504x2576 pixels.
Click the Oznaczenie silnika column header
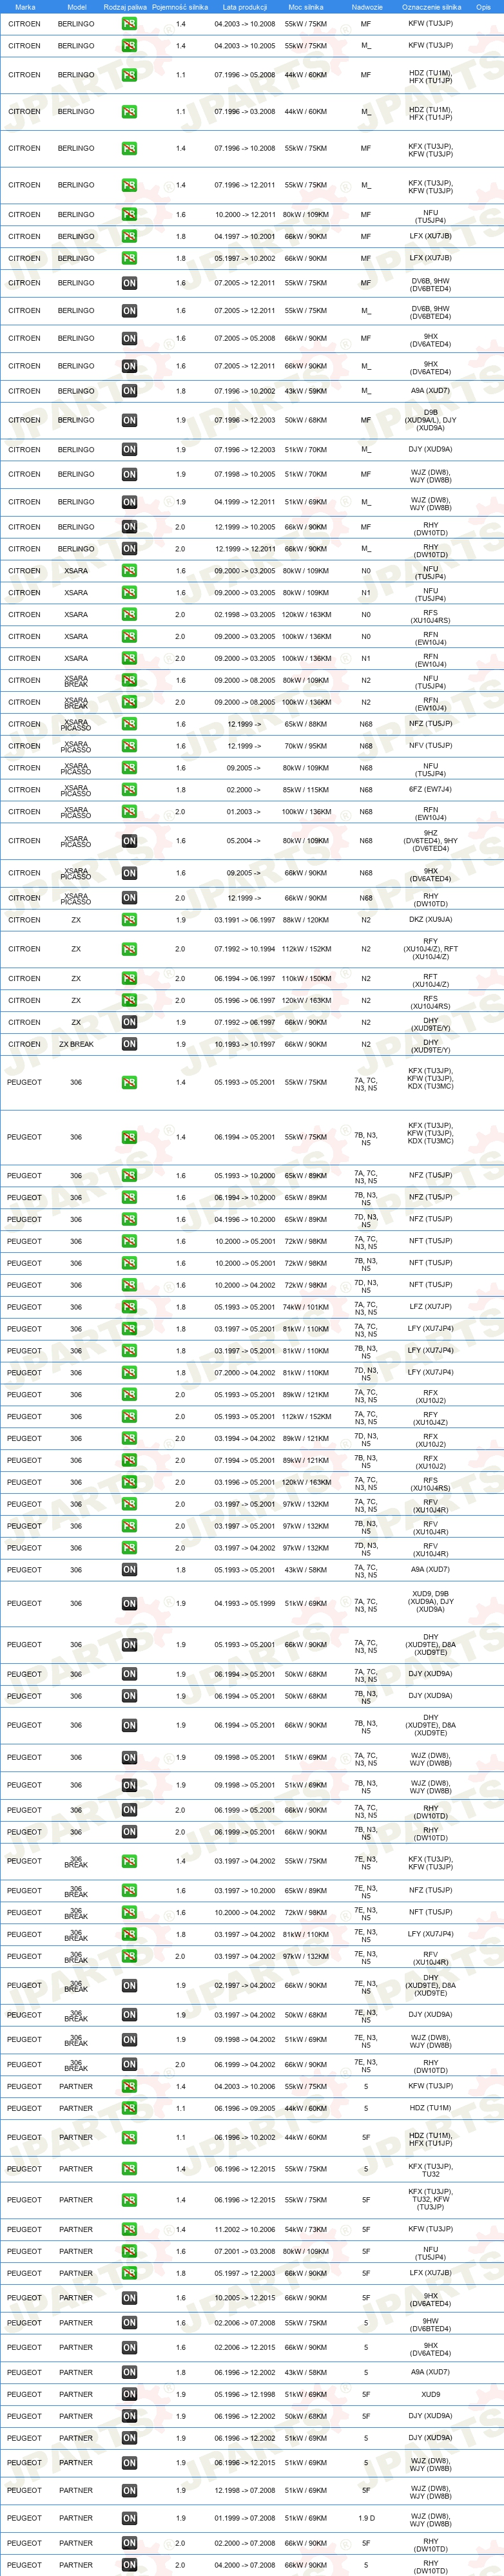[x=431, y=7]
